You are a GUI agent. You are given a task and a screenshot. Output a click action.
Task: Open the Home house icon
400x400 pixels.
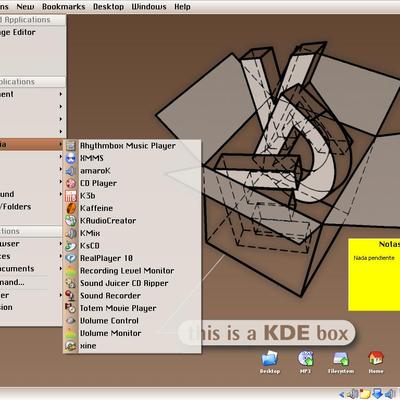point(376,362)
